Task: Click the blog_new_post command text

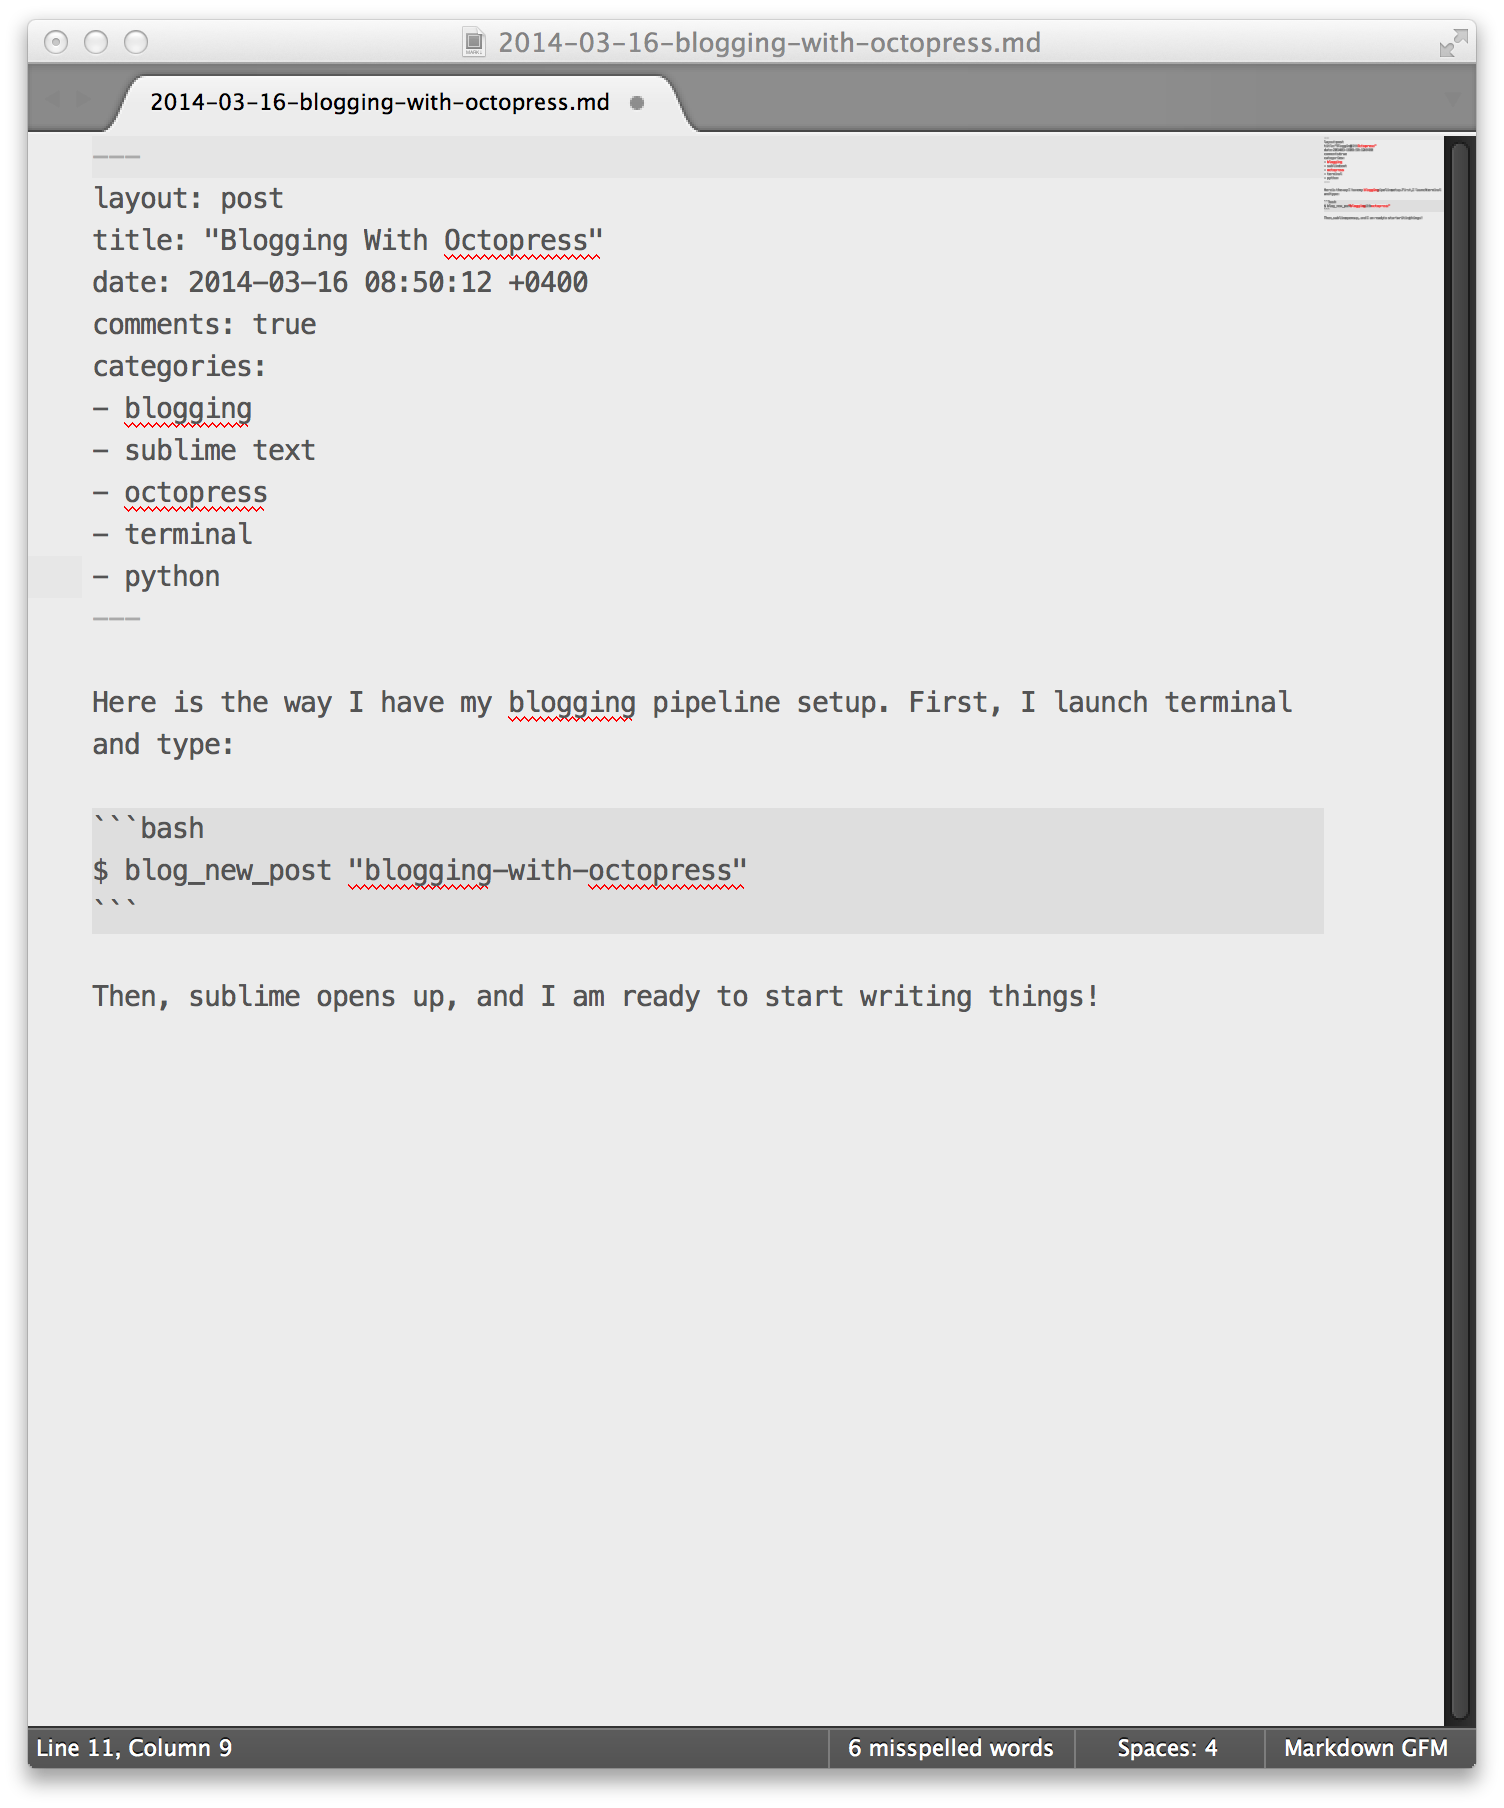Action: click(228, 870)
